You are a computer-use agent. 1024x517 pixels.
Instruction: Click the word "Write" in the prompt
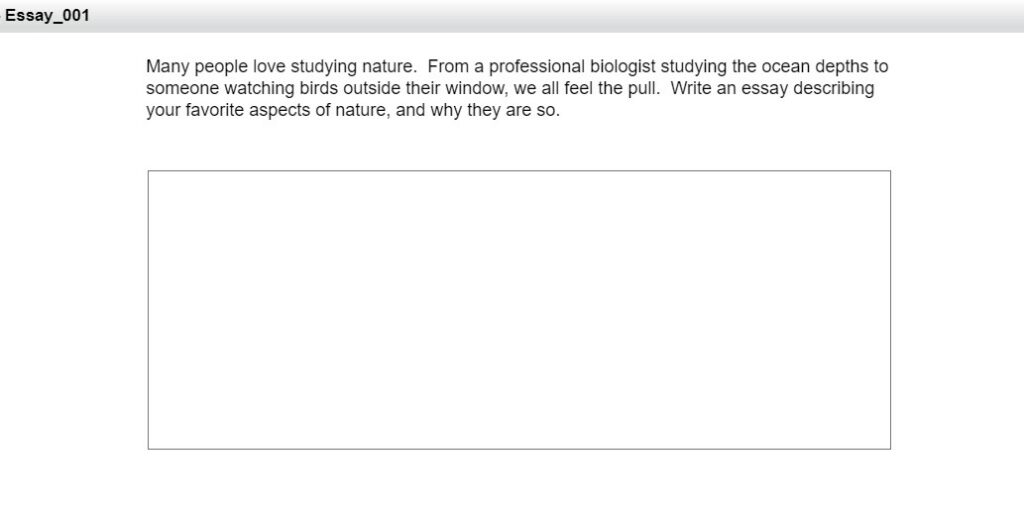tap(691, 88)
